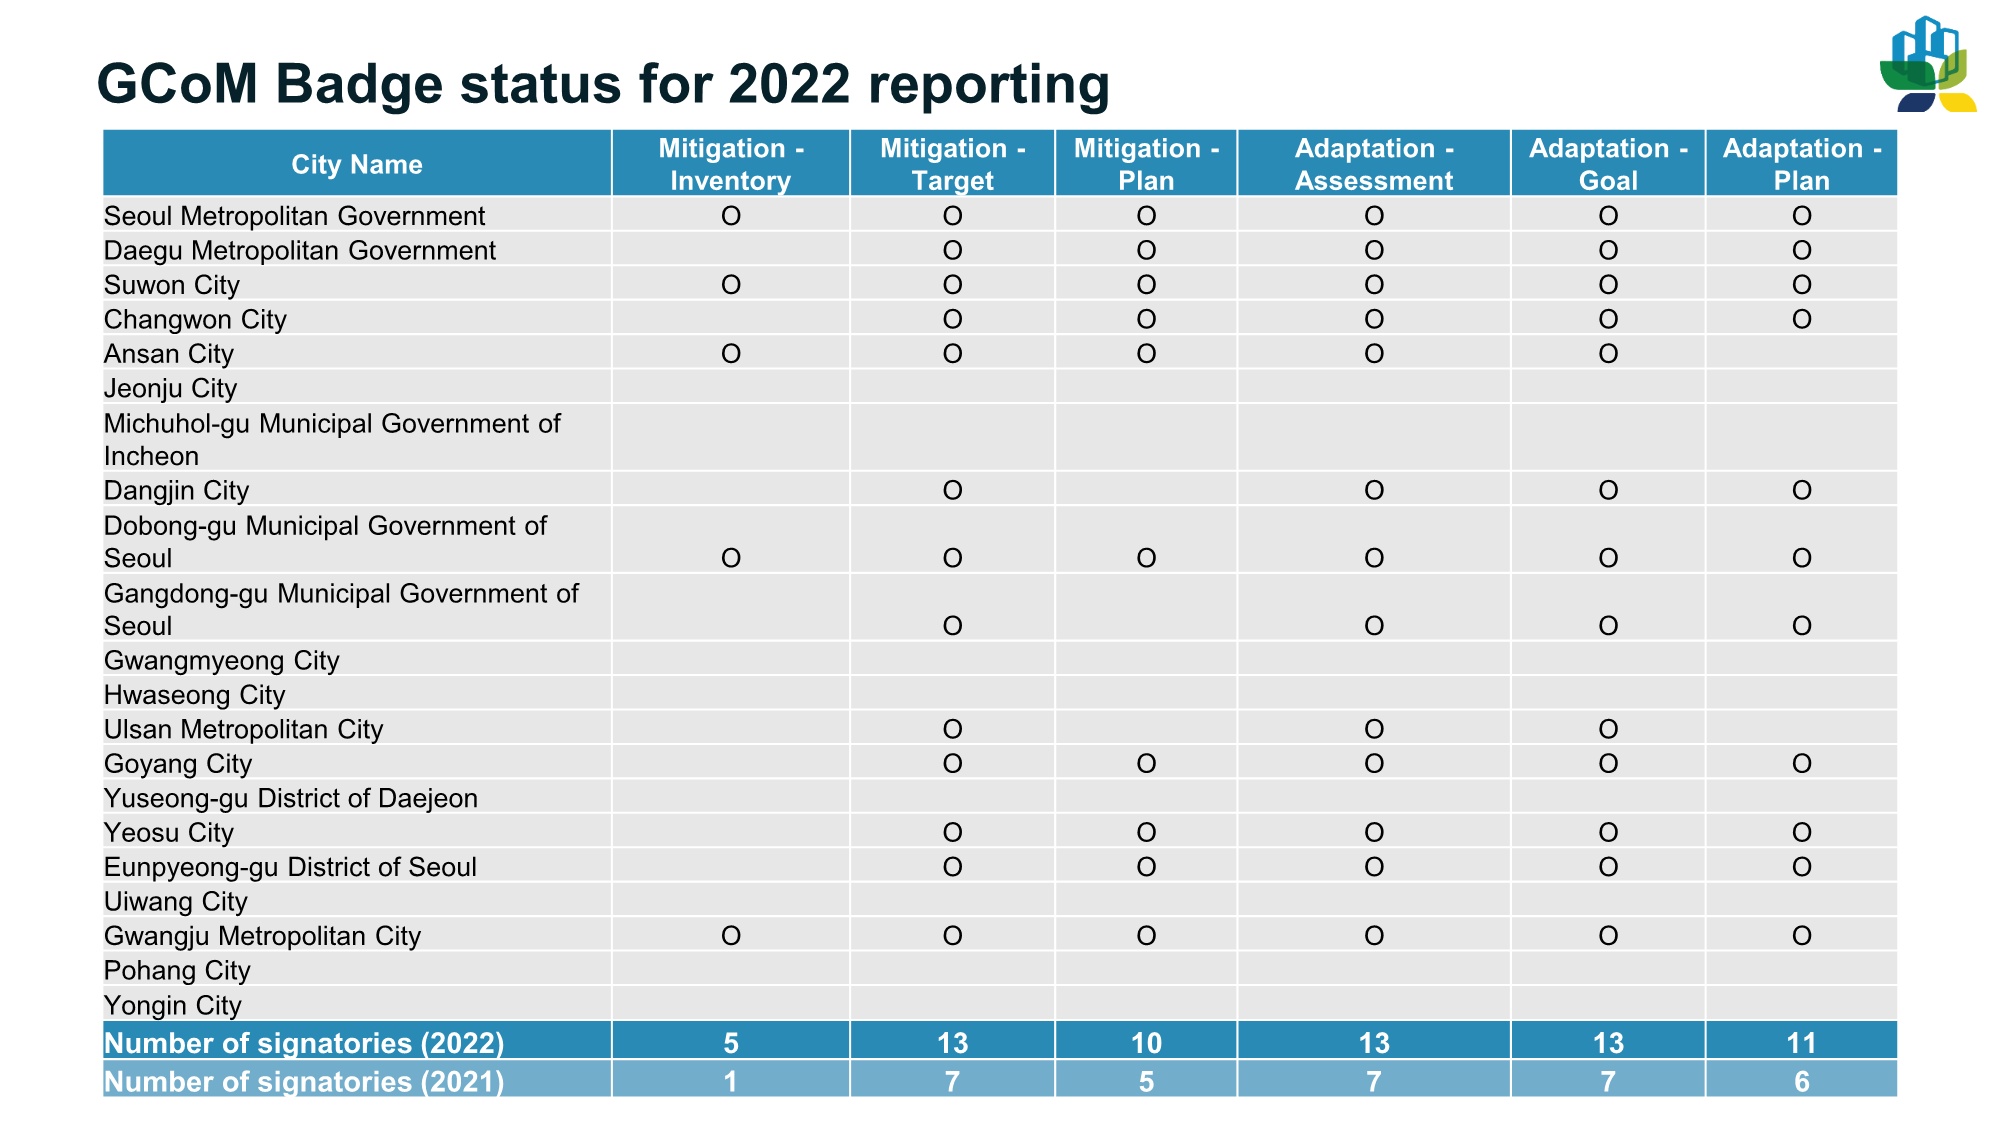The image size is (1999, 1147).
Task: Click Goyang City's Mitigation Plan 'O' mark
Action: point(1146,763)
